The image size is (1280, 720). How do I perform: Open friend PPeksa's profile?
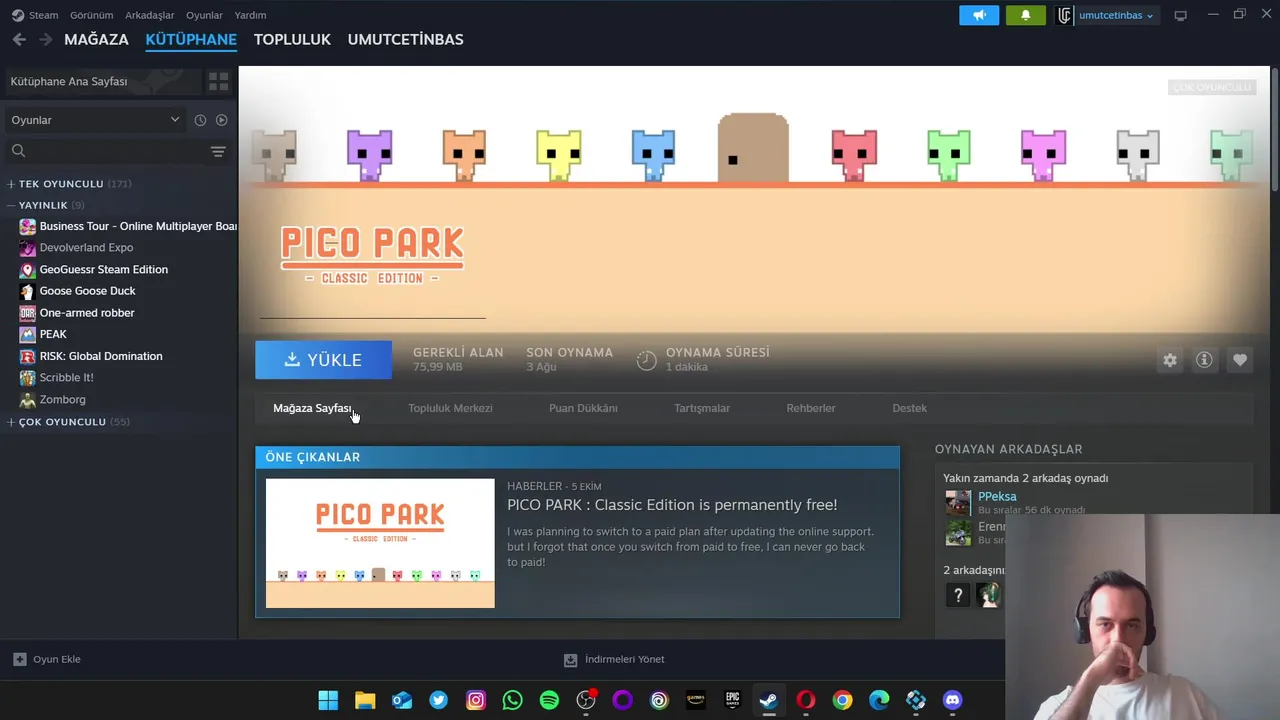pos(997,496)
